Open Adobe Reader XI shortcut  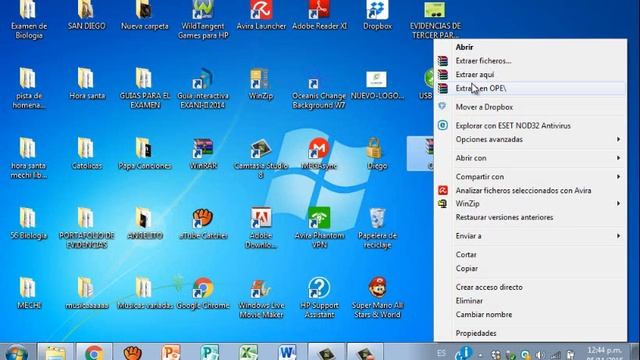tap(320, 14)
